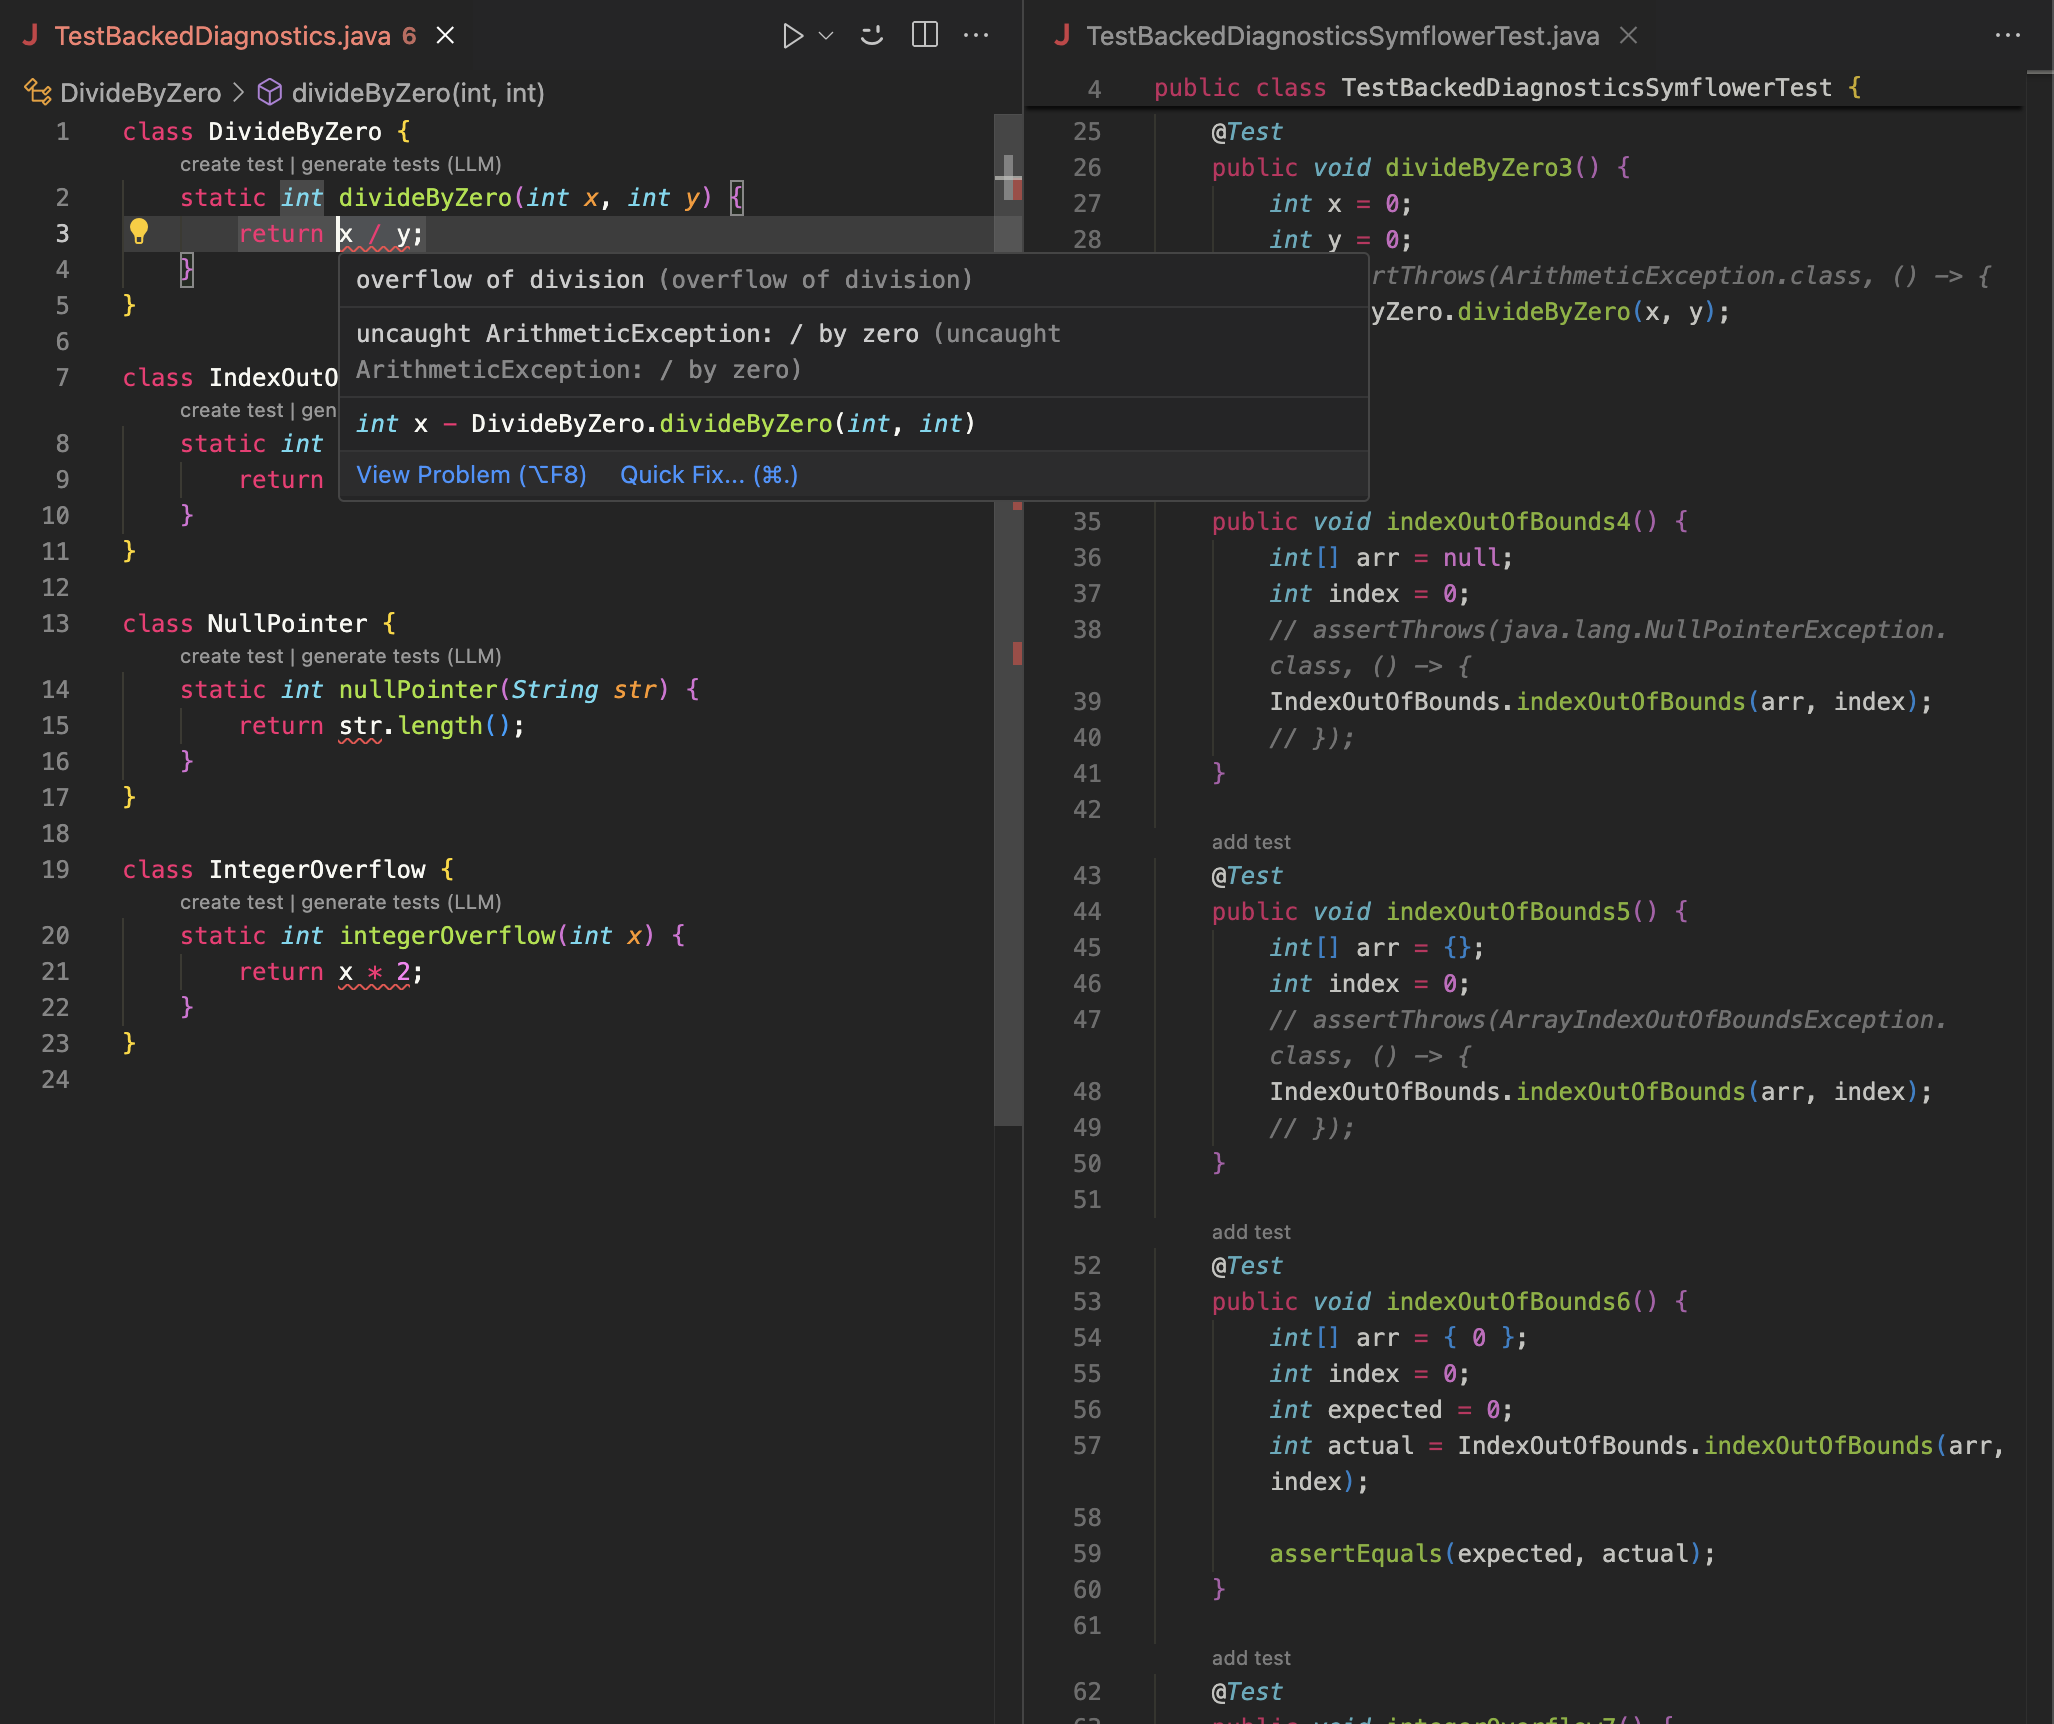The height and width of the screenshot is (1724, 2054).
Task: Click 'return str.length();' on line 15
Action: click(381, 726)
